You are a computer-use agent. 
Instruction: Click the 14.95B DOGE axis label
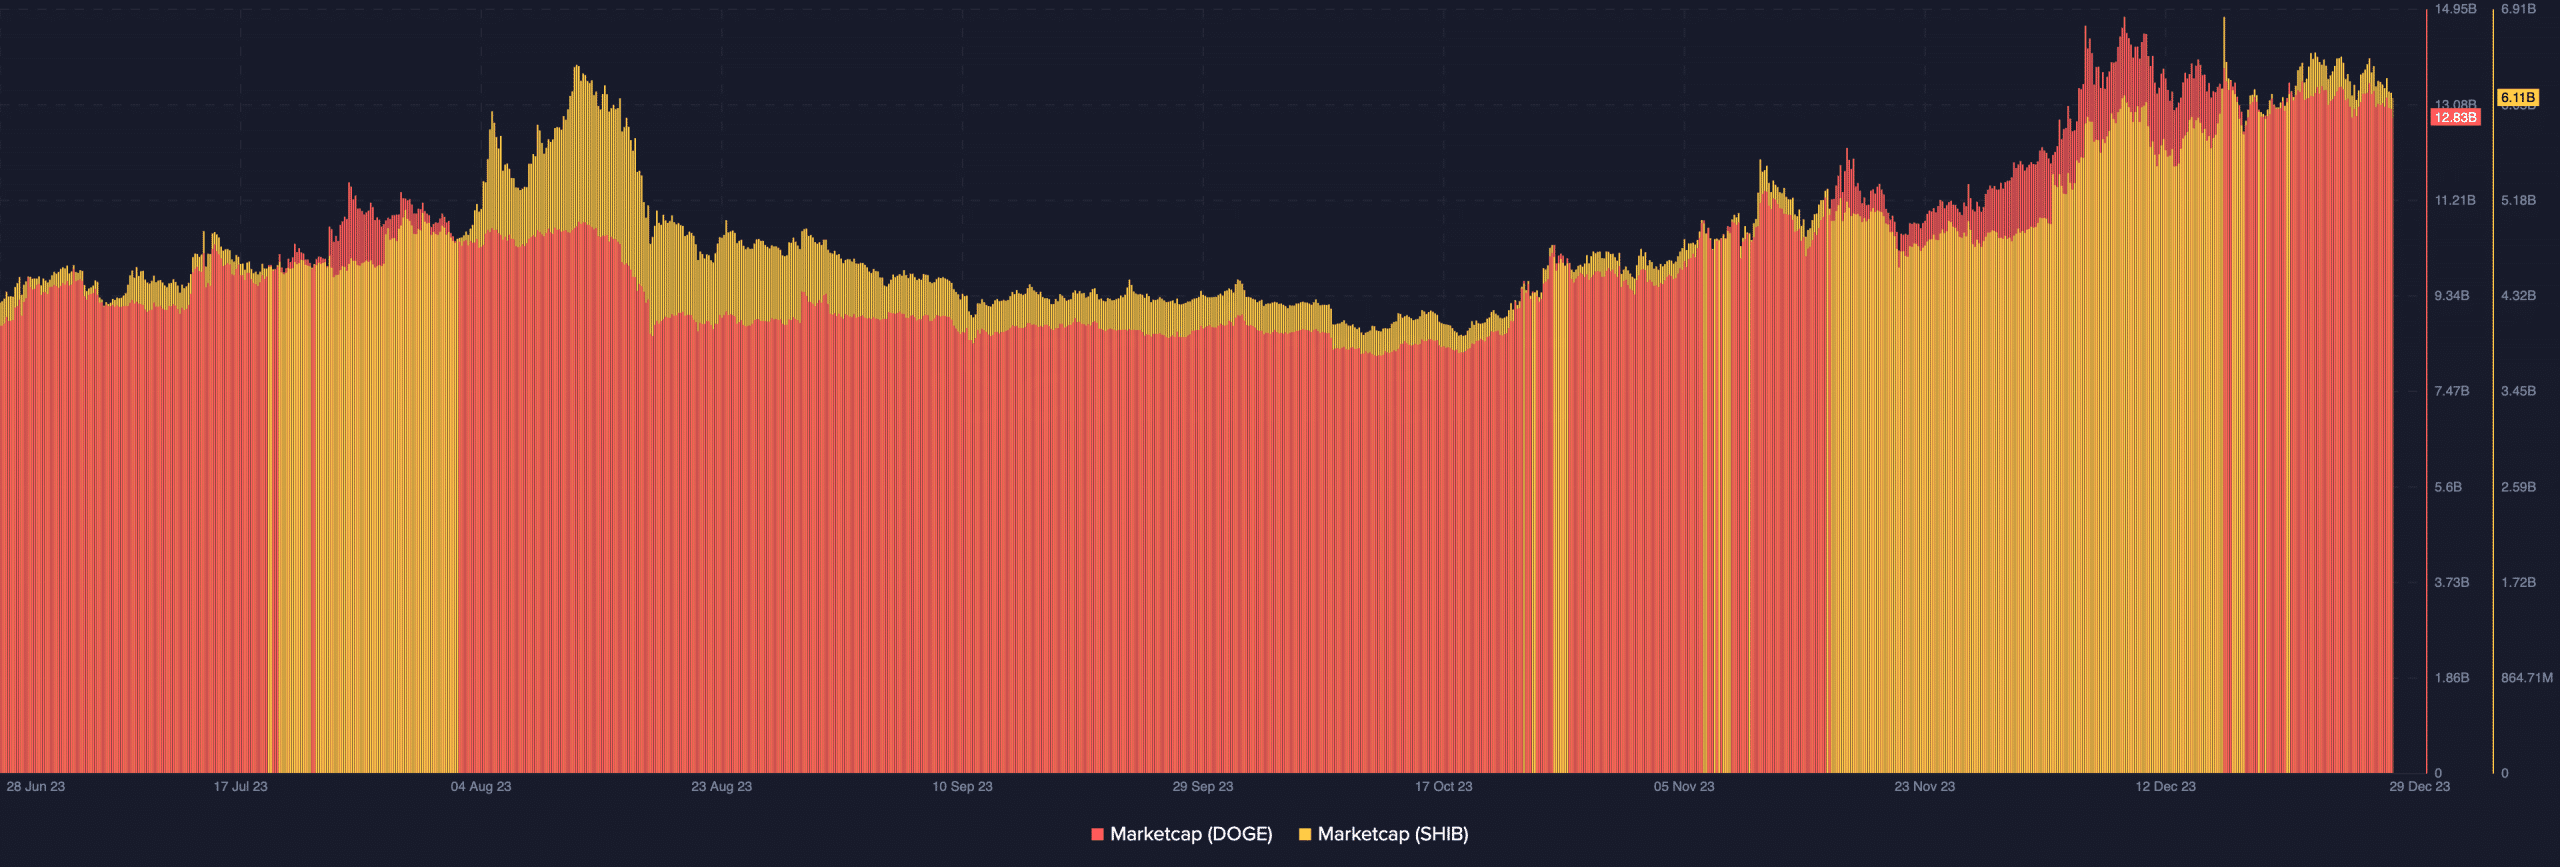click(x=2456, y=9)
